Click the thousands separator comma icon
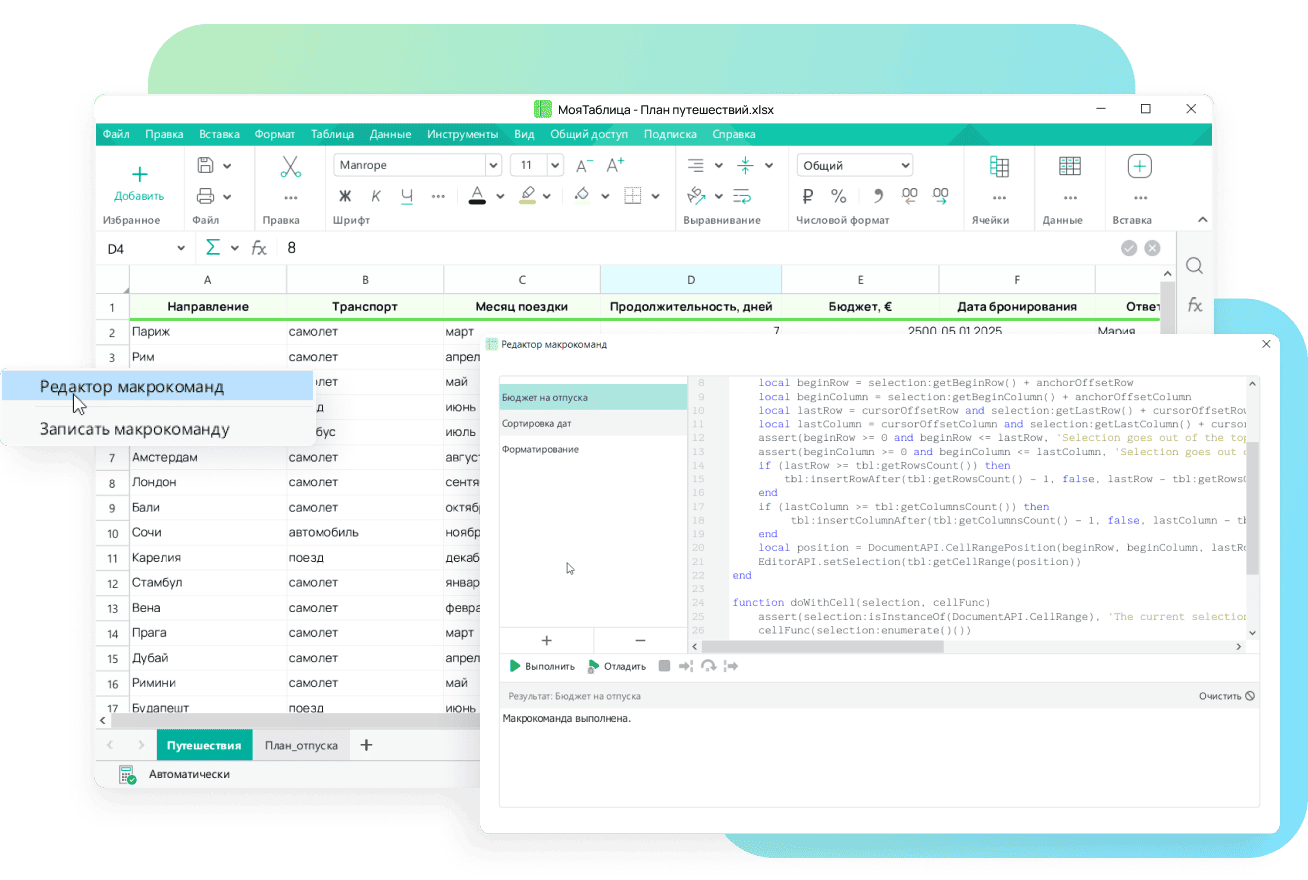This screenshot has height=880, width=1308. point(878,196)
